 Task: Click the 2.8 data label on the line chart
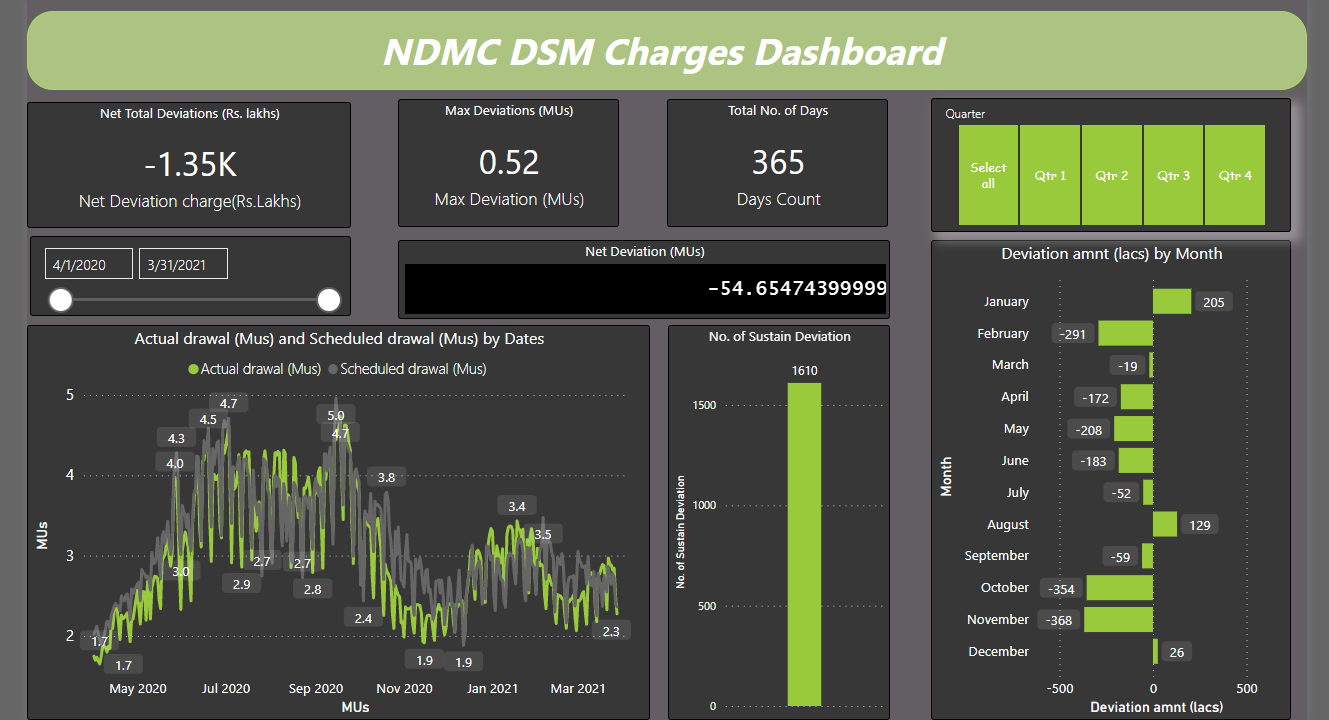312,589
